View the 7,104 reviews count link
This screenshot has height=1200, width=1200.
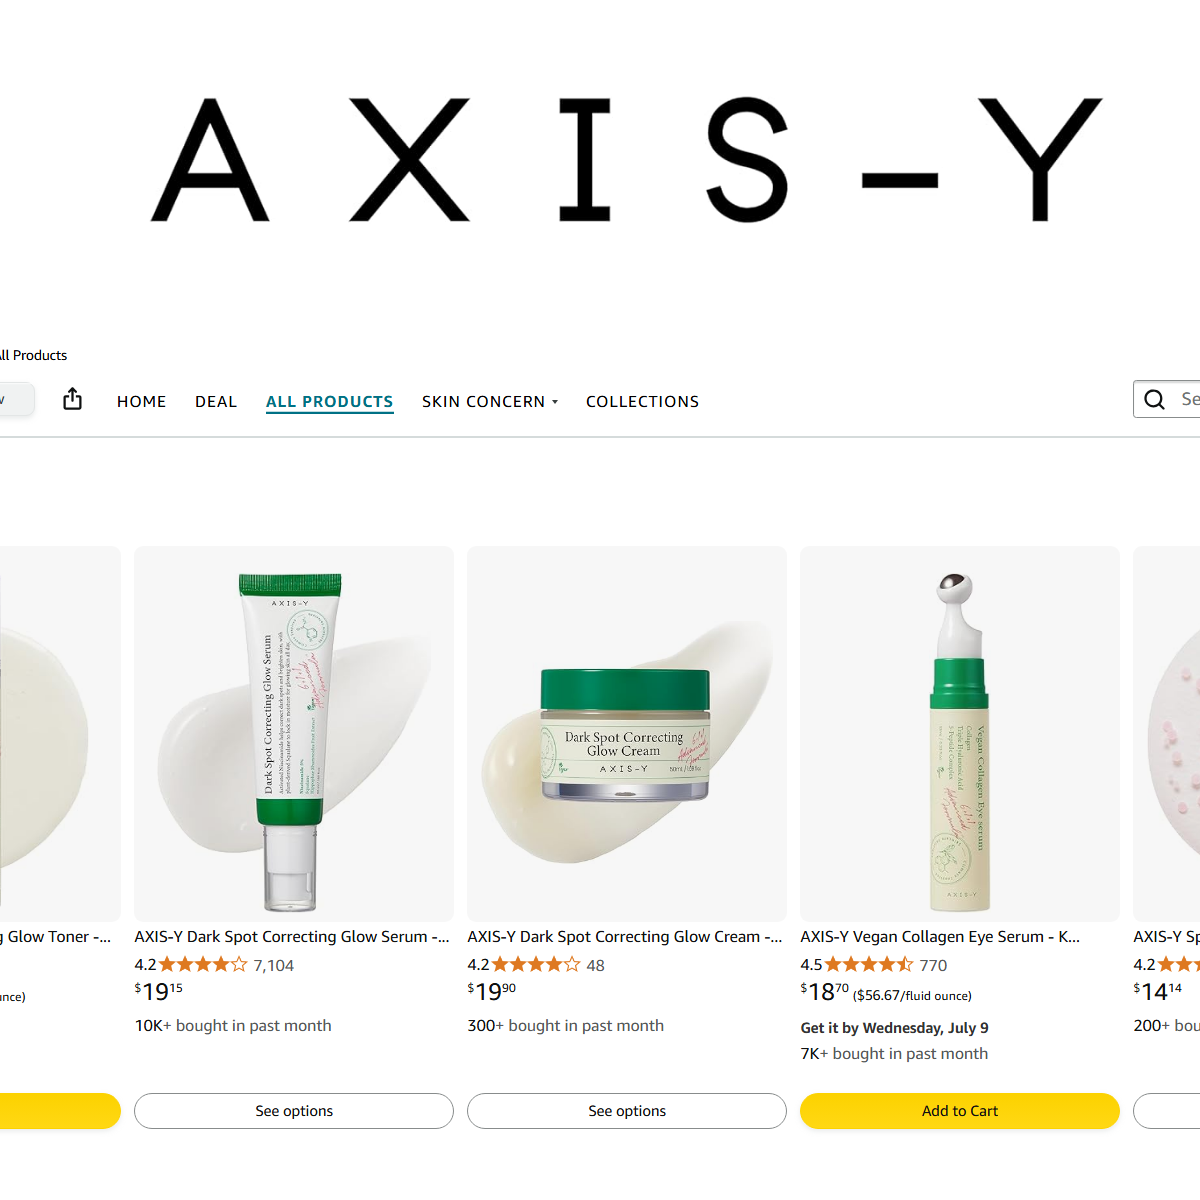coord(274,965)
